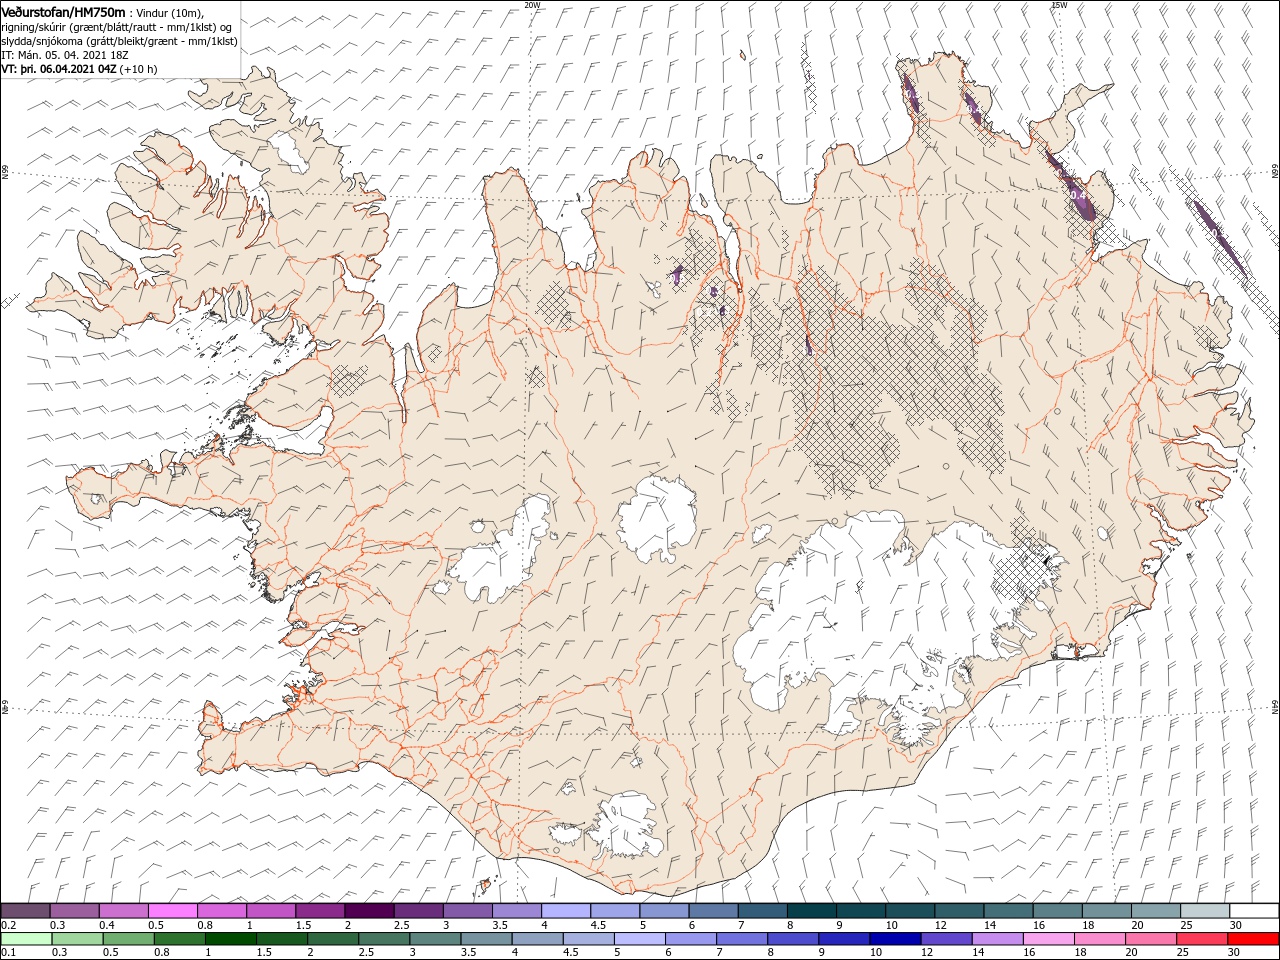Pick the bottom-row pink swatch labeled 16
The width and height of the screenshot is (1280, 960).
click(x=1047, y=939)
